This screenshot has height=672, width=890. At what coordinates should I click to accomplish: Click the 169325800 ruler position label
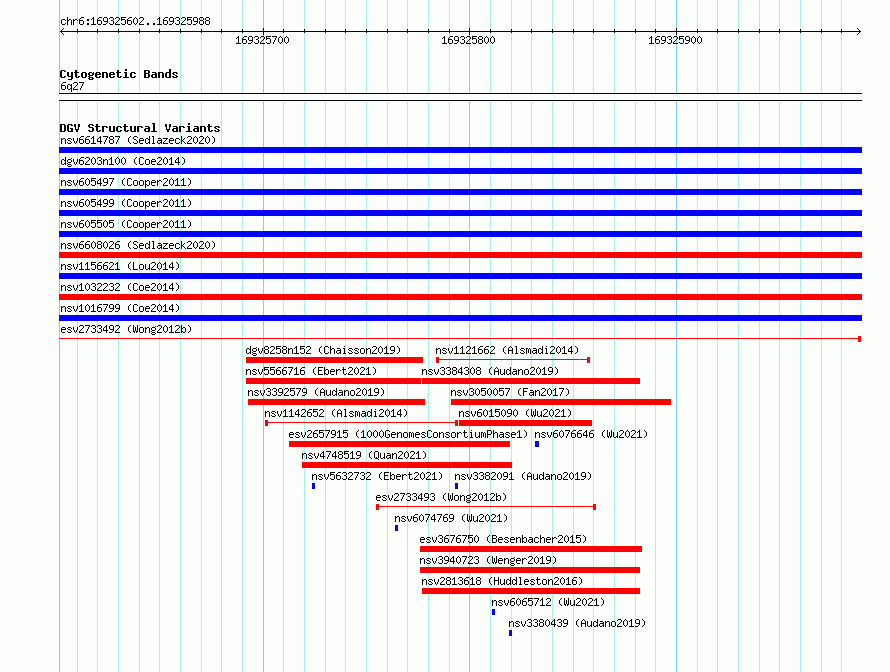coord(468,40)
